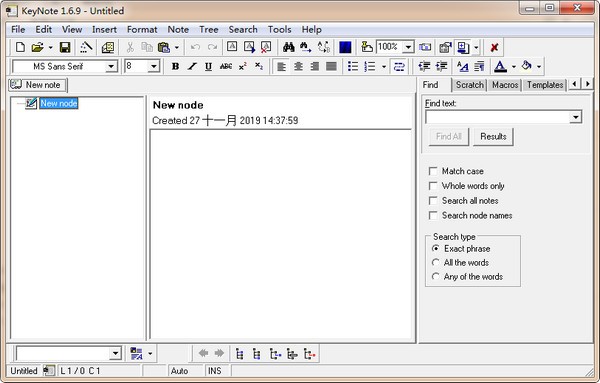
Task: Open the font size dropdown
Action: [153, 67]
